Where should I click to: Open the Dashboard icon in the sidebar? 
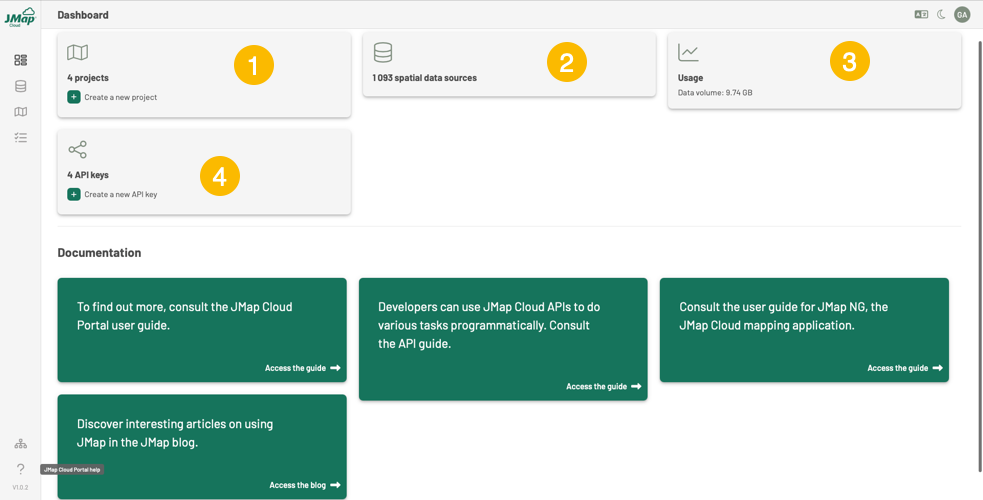click(x=20, y=60)
